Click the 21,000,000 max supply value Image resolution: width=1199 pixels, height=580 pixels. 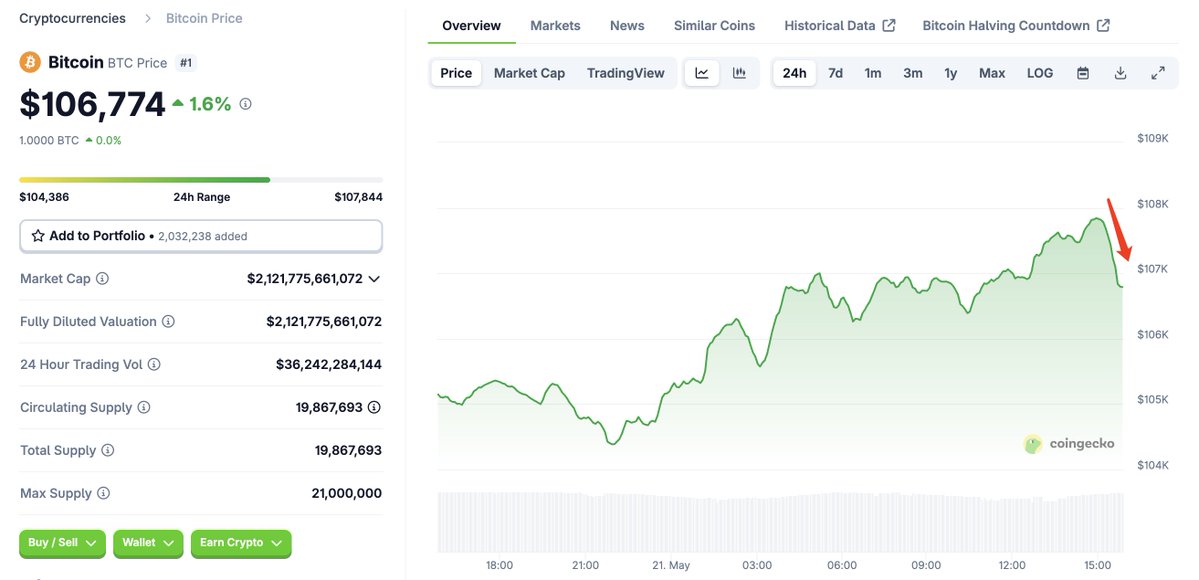346,493
